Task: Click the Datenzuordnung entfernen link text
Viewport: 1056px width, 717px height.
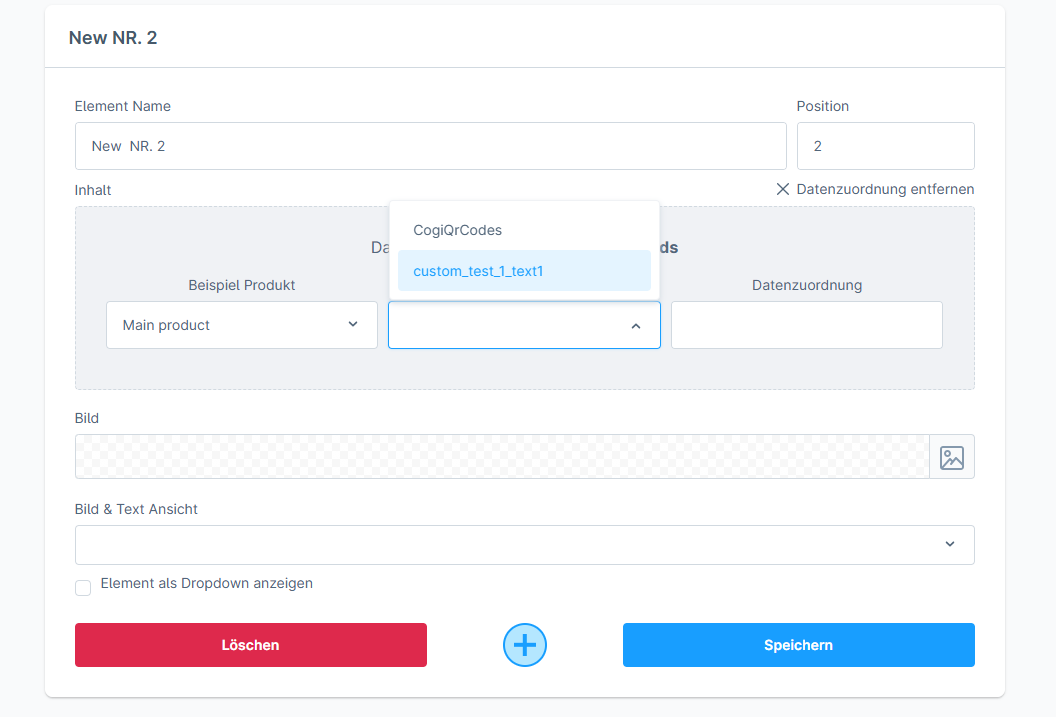Action: 884,189
